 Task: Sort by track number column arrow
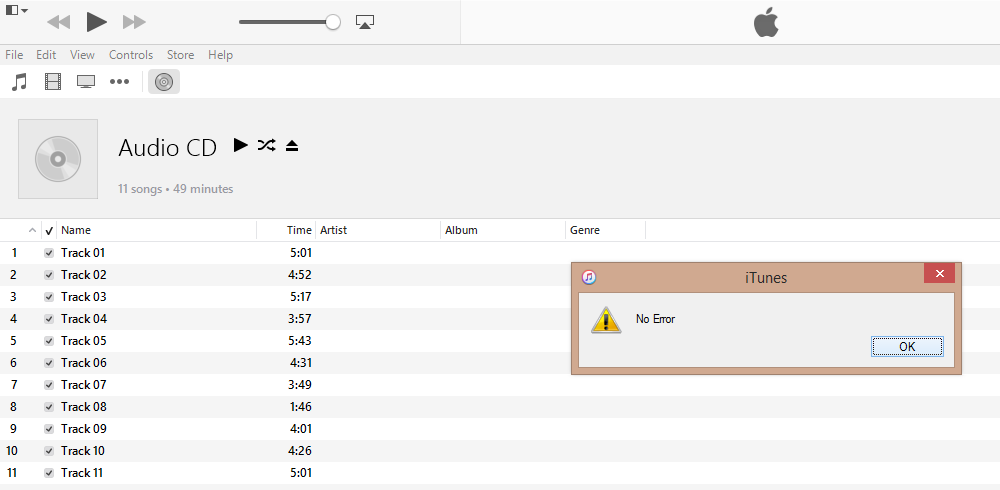click(x=33, y=230)
